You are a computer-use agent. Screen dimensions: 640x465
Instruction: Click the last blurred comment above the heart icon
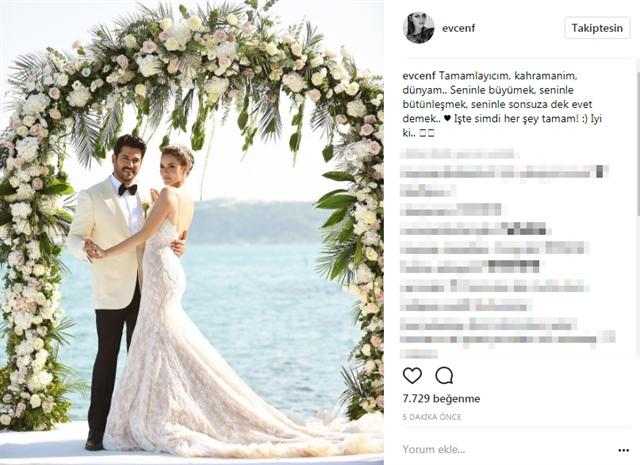[419, 354]
